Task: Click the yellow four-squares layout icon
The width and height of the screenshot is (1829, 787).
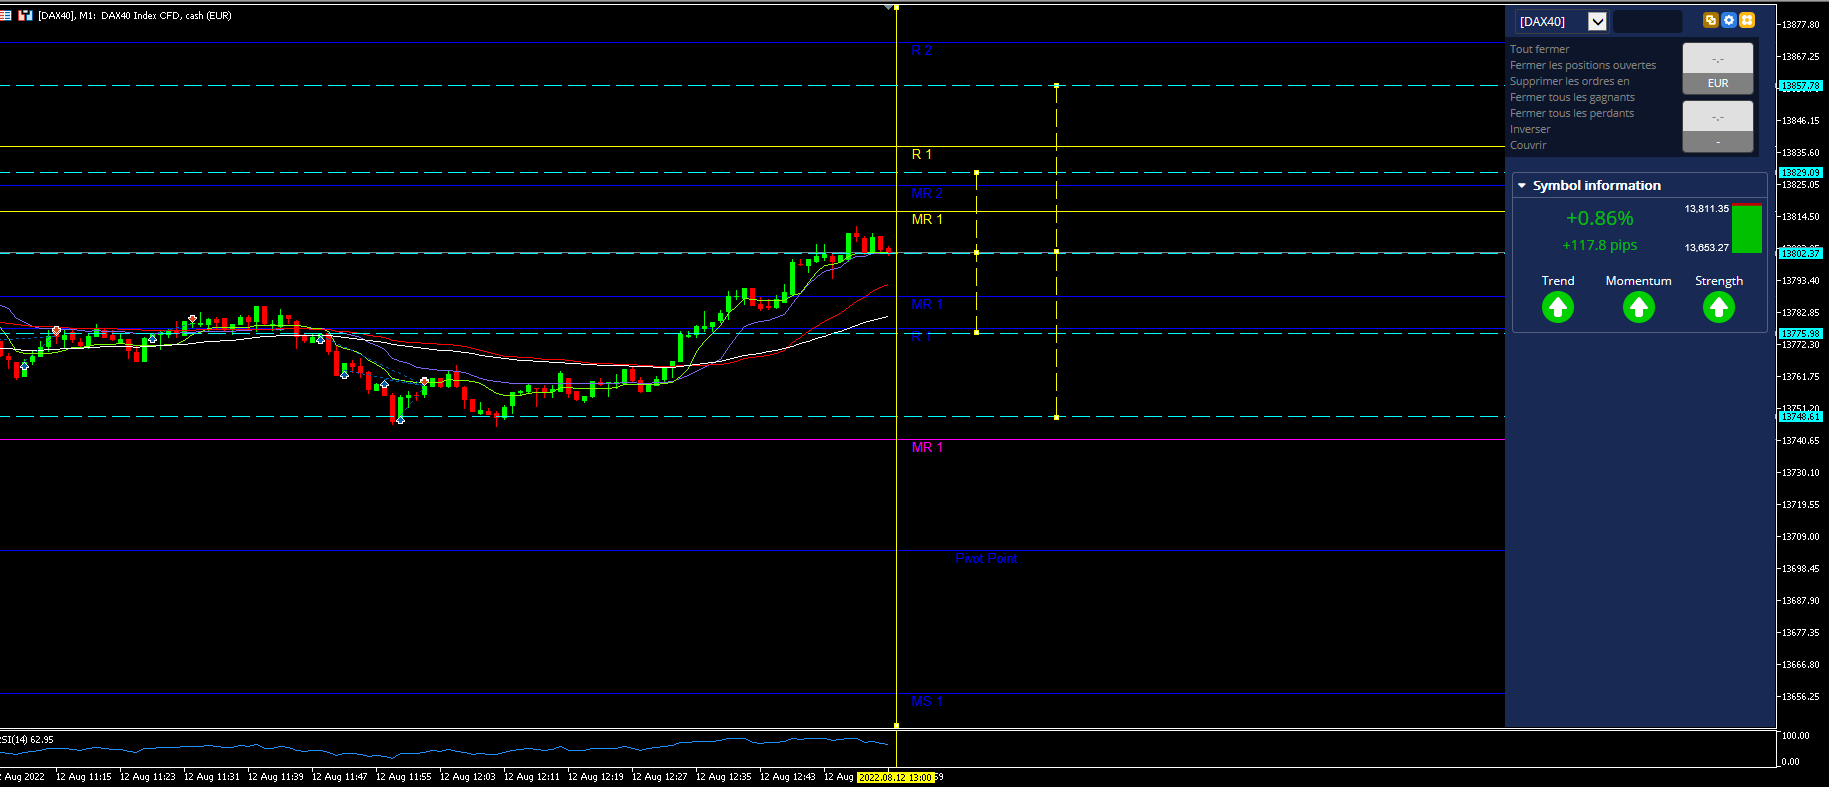Action: click(1746, 20)
